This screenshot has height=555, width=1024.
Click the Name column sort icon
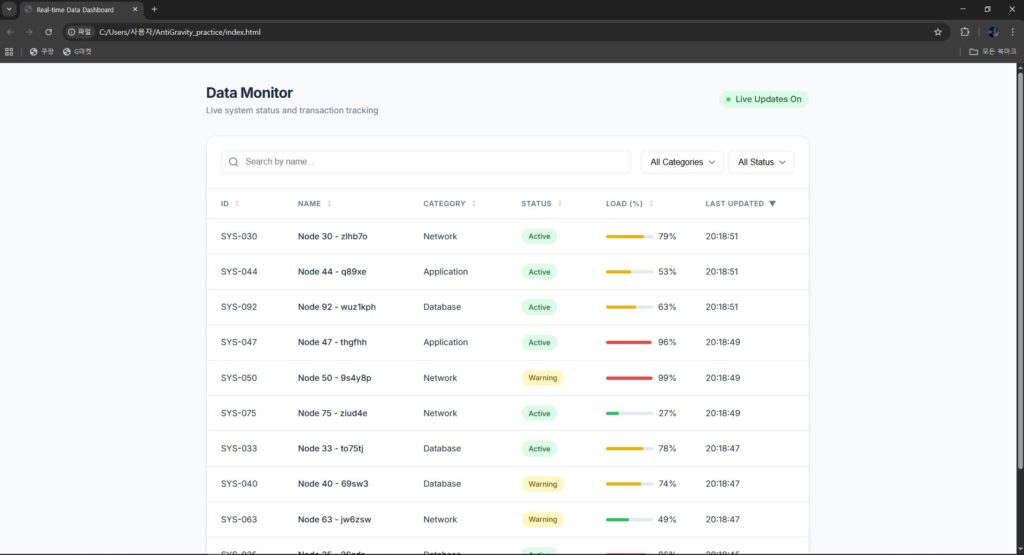point(329,204)
